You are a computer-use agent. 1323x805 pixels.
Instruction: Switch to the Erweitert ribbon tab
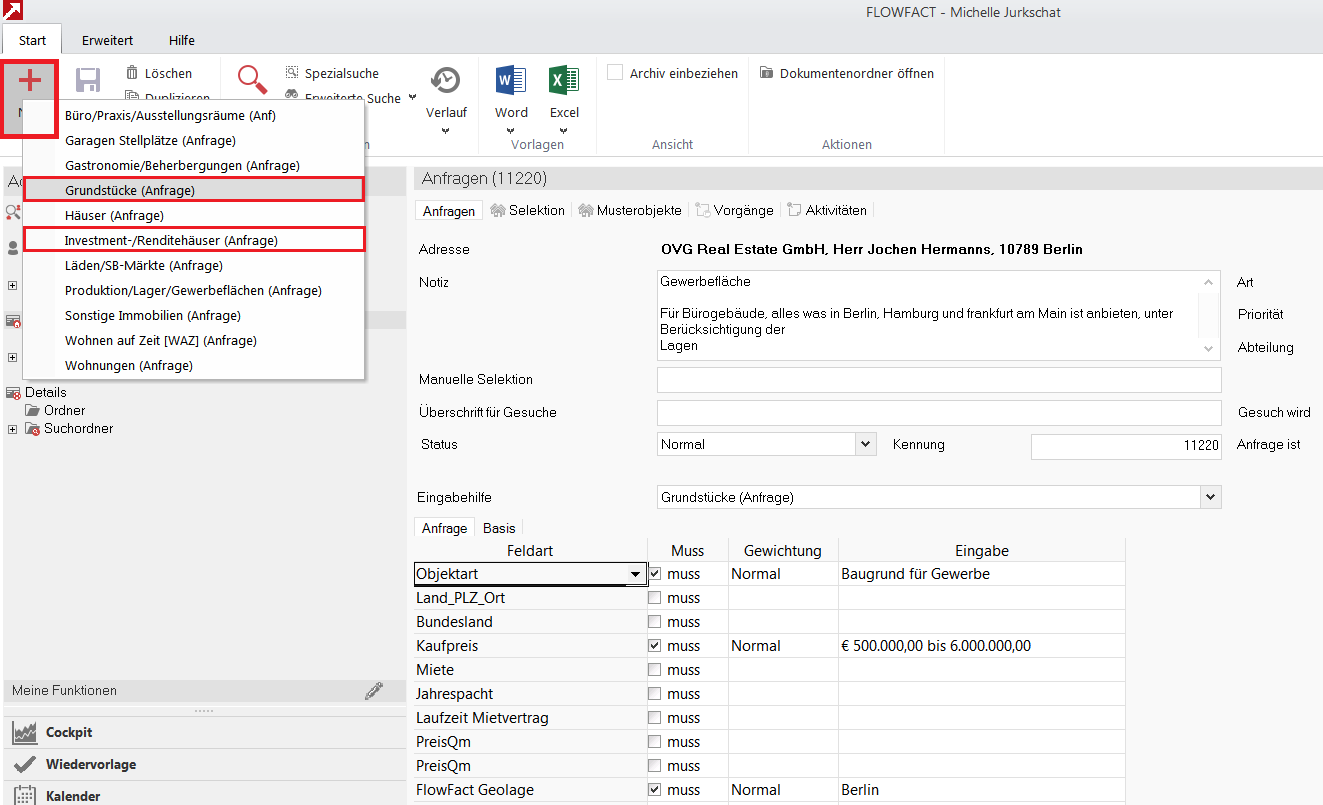point(107,40)
